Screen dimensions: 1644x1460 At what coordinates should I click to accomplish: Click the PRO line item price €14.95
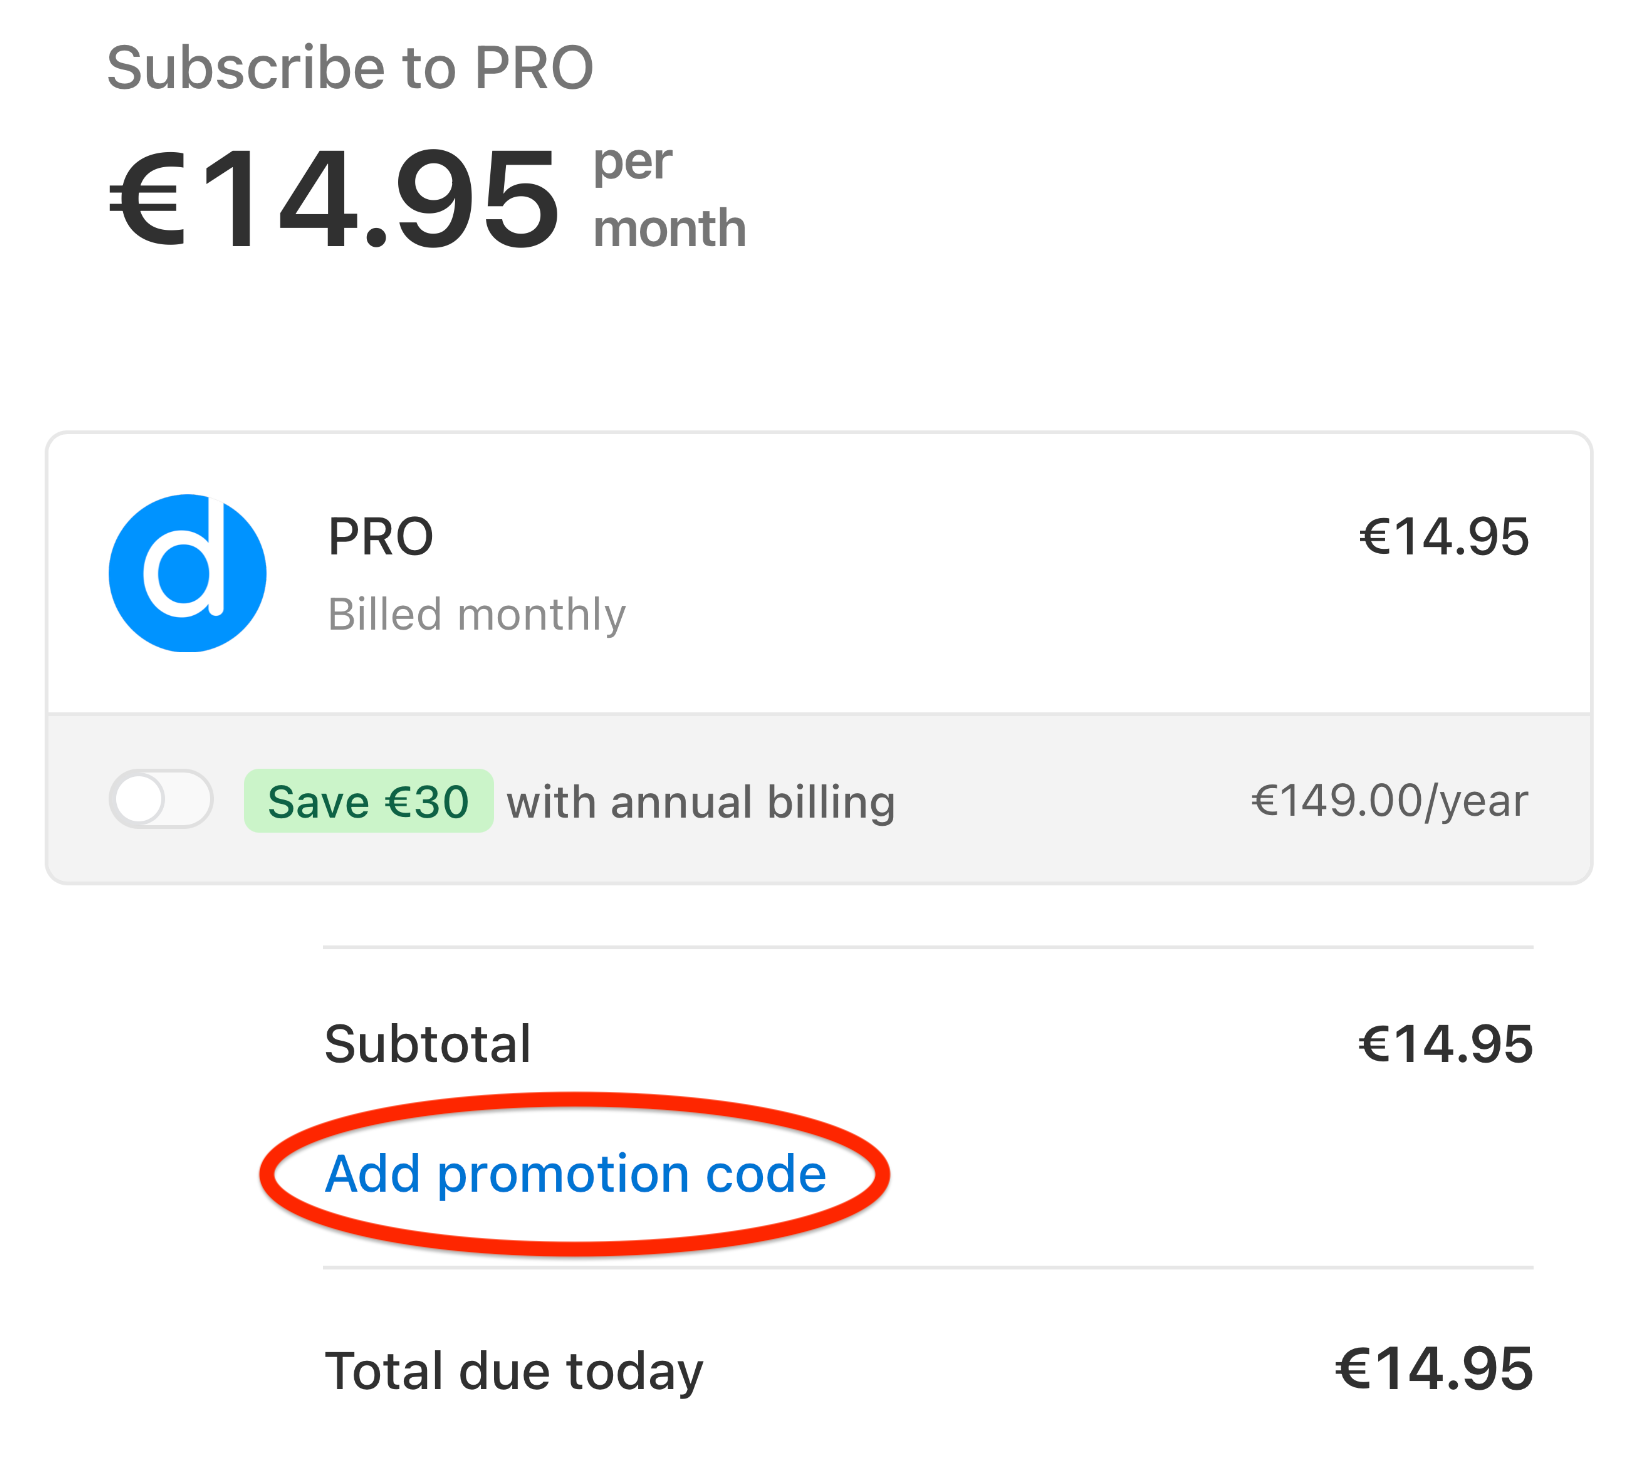tap(1444, 537)
